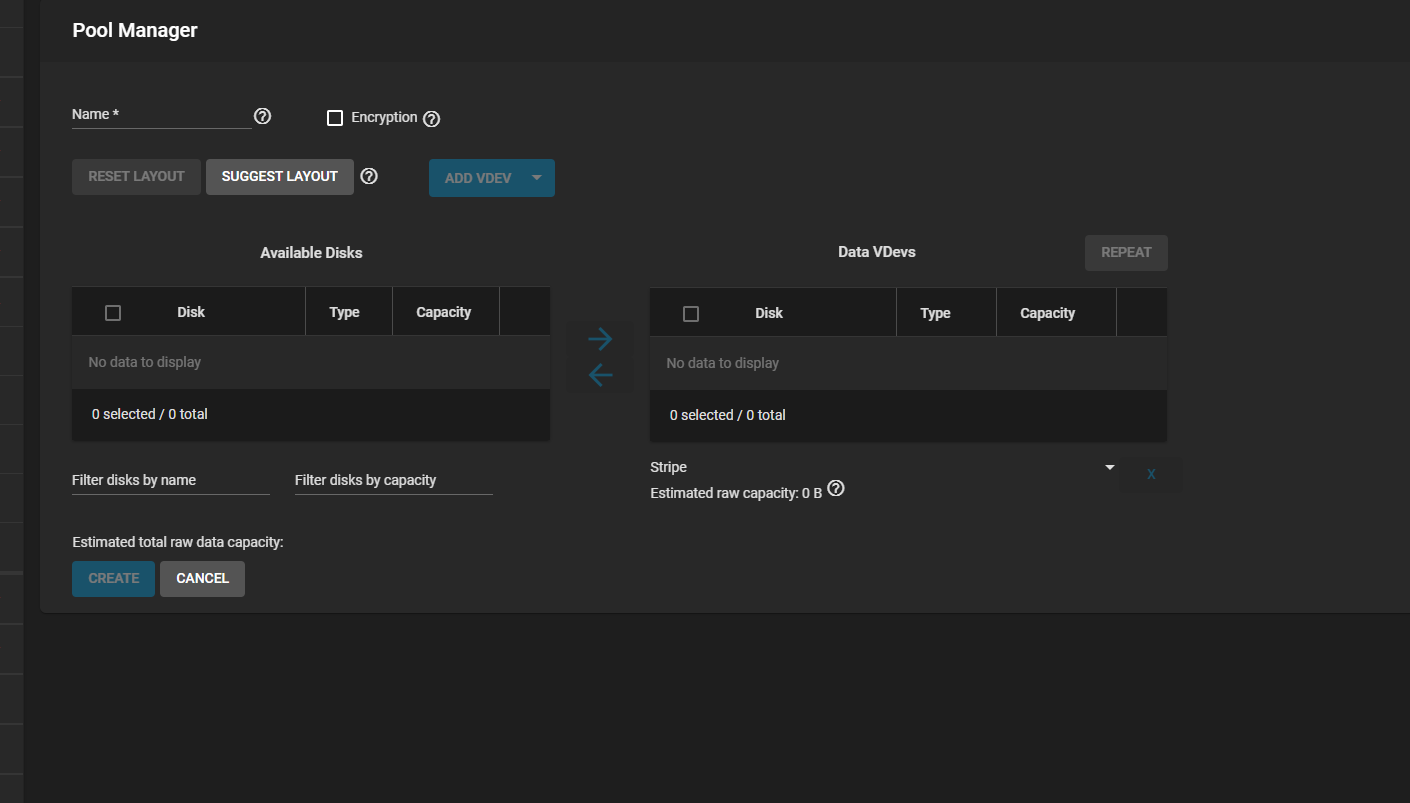This screenshot has height=803, width=1410.
Task: Sort Data VDevs by Disk column
Action: coord(769,313)
